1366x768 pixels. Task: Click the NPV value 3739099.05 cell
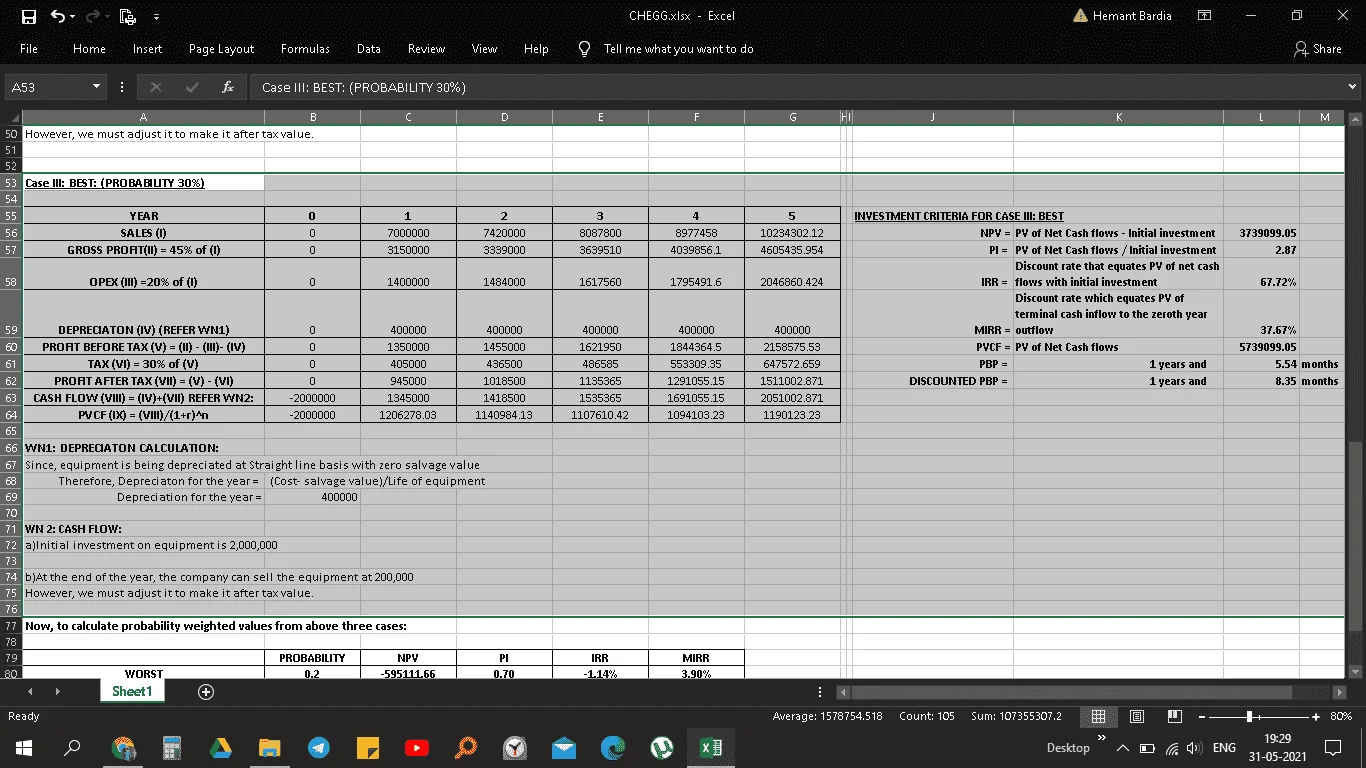(1261, 233)
